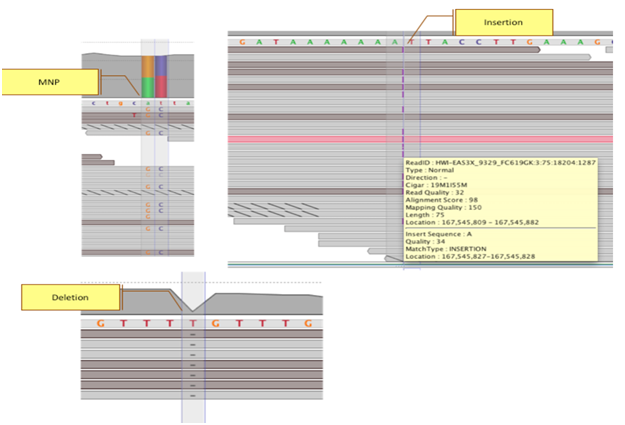Click the Mapping Quality 150 tooltip line
Viewport: 625px width, 425px height.
[444, 208]
